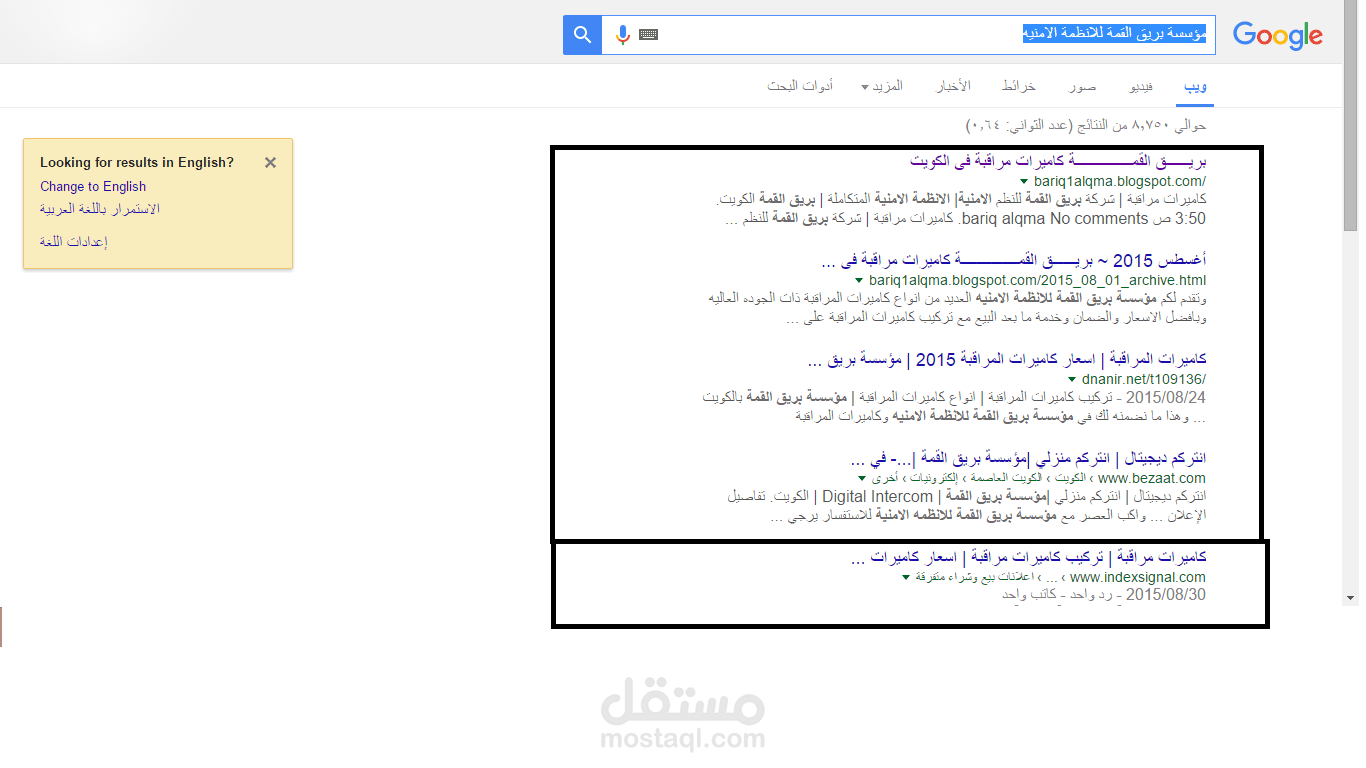Expand arrow beside dnanir.net/t109136/ URL
1366x768 pixels.
[x=1072, y=380]
